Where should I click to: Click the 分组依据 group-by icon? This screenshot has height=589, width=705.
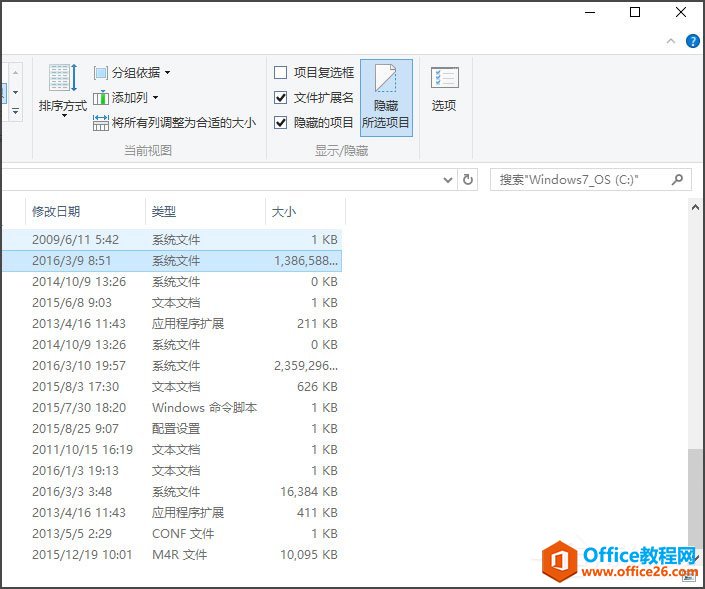(100, 73)
